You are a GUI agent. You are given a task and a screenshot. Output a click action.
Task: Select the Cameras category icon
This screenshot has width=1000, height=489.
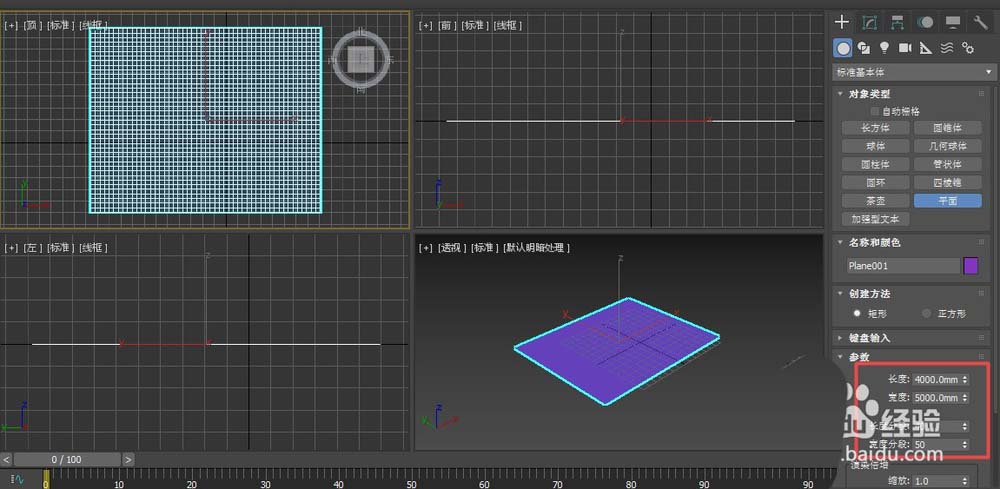[905, 48]
